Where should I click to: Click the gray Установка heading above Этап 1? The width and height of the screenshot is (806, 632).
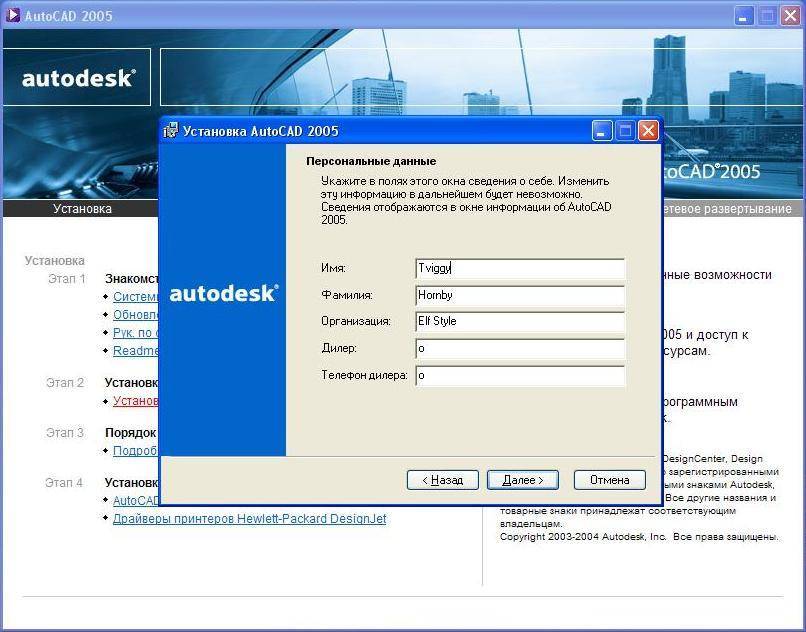(x=54, y=261)
